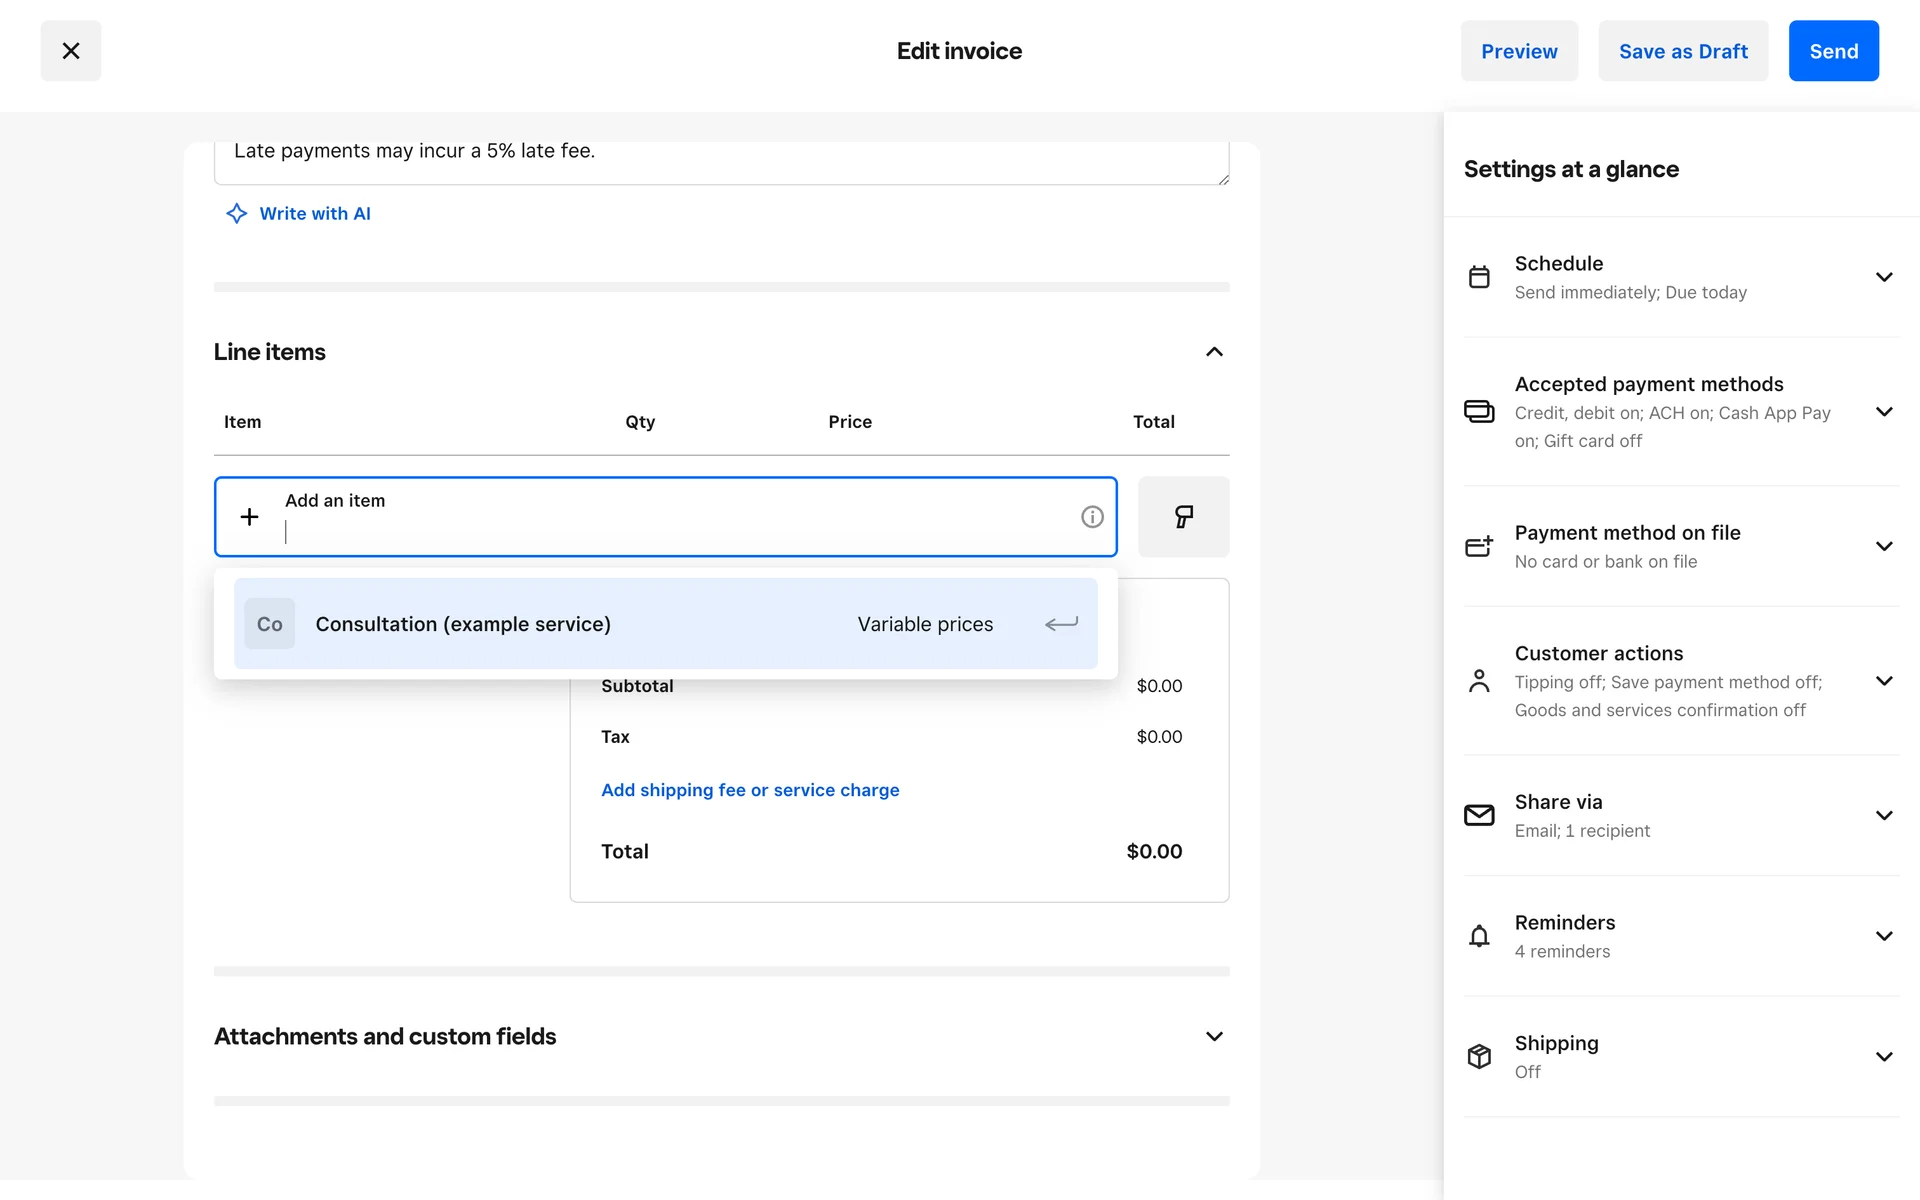Click the Reminders bell icon
The height and width of the screenshot is (1200, 1920).
point(1479,936)
